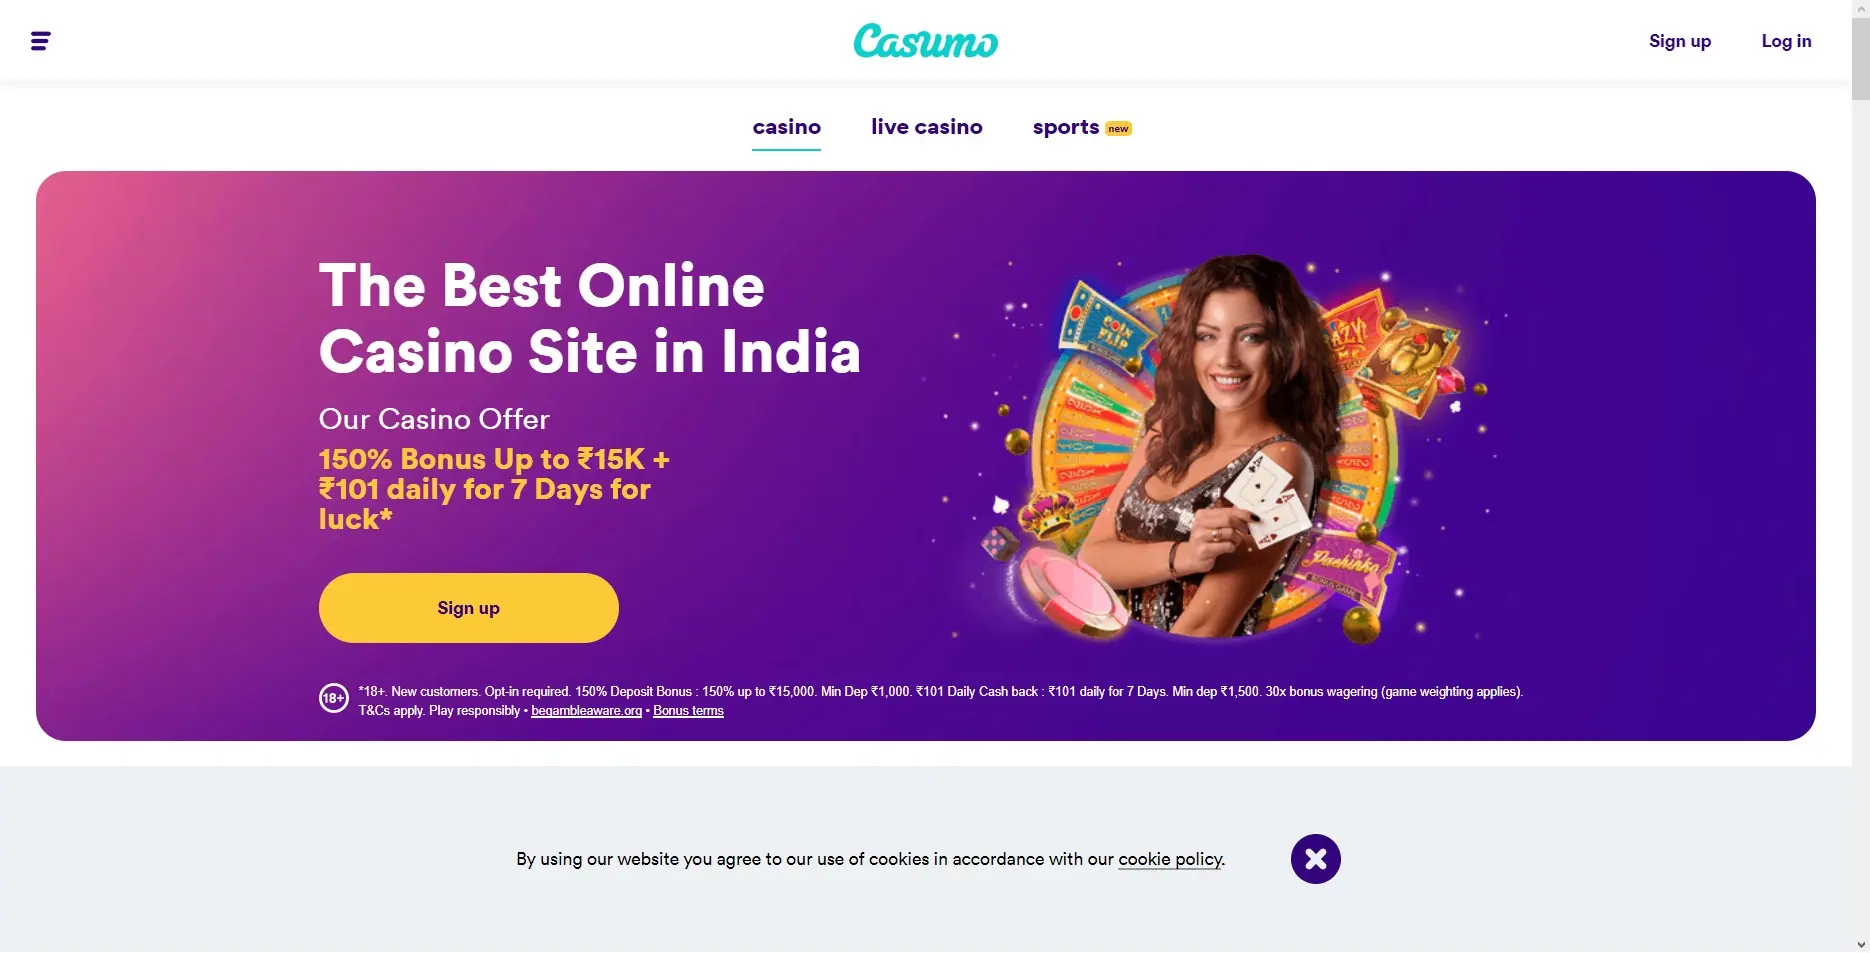
Task: Open the cookie policy link
Action: coord(1170,859)
